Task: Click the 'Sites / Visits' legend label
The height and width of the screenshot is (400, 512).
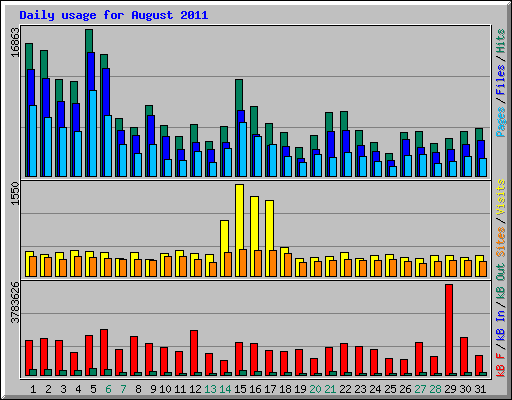Action: [501, 218]
